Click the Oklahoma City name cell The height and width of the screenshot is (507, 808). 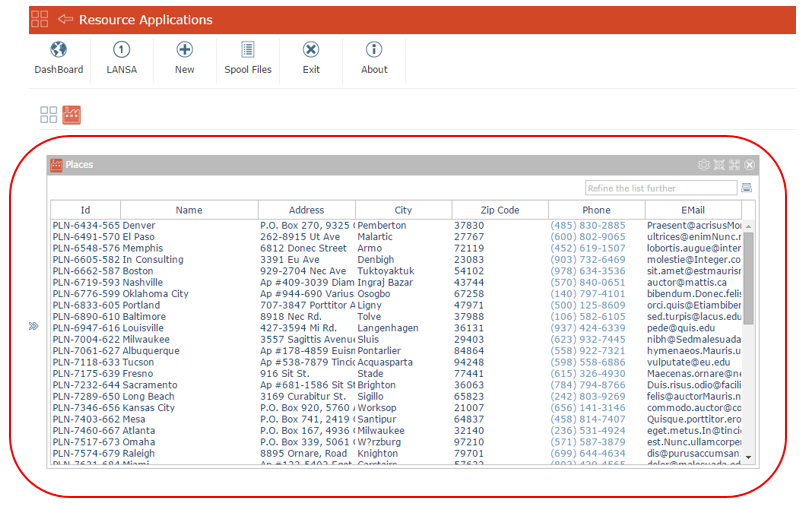[156, 293]
